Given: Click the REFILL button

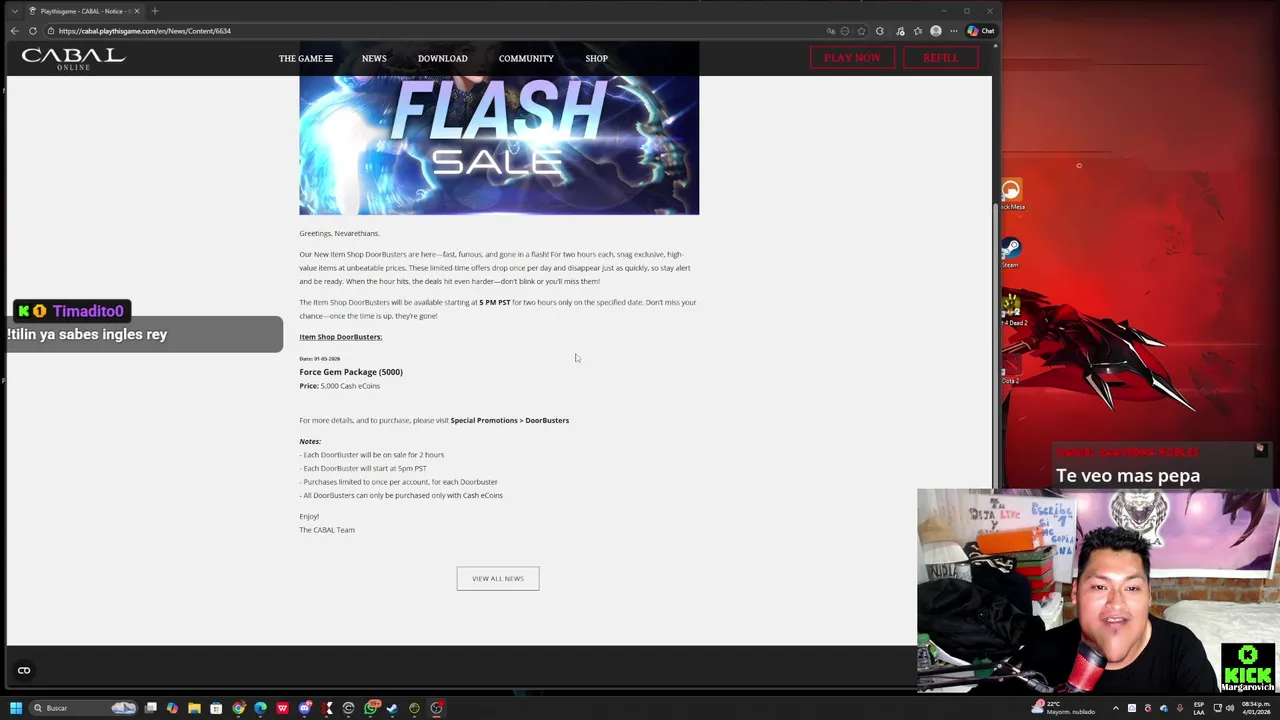Looking at the screenshot, I should click(940, 58).
